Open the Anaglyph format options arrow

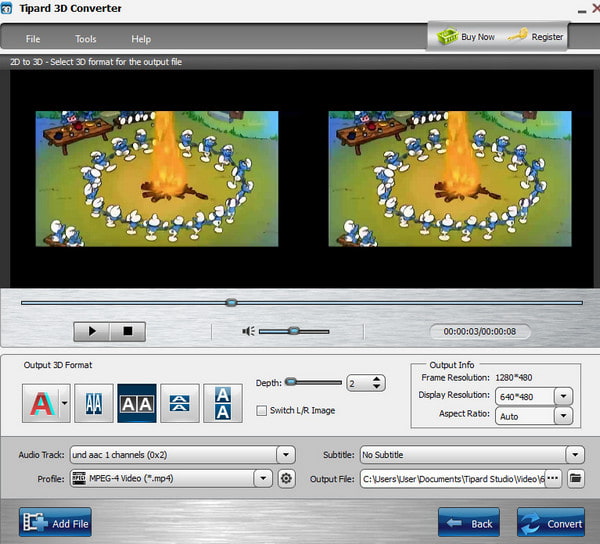(65, 403)
